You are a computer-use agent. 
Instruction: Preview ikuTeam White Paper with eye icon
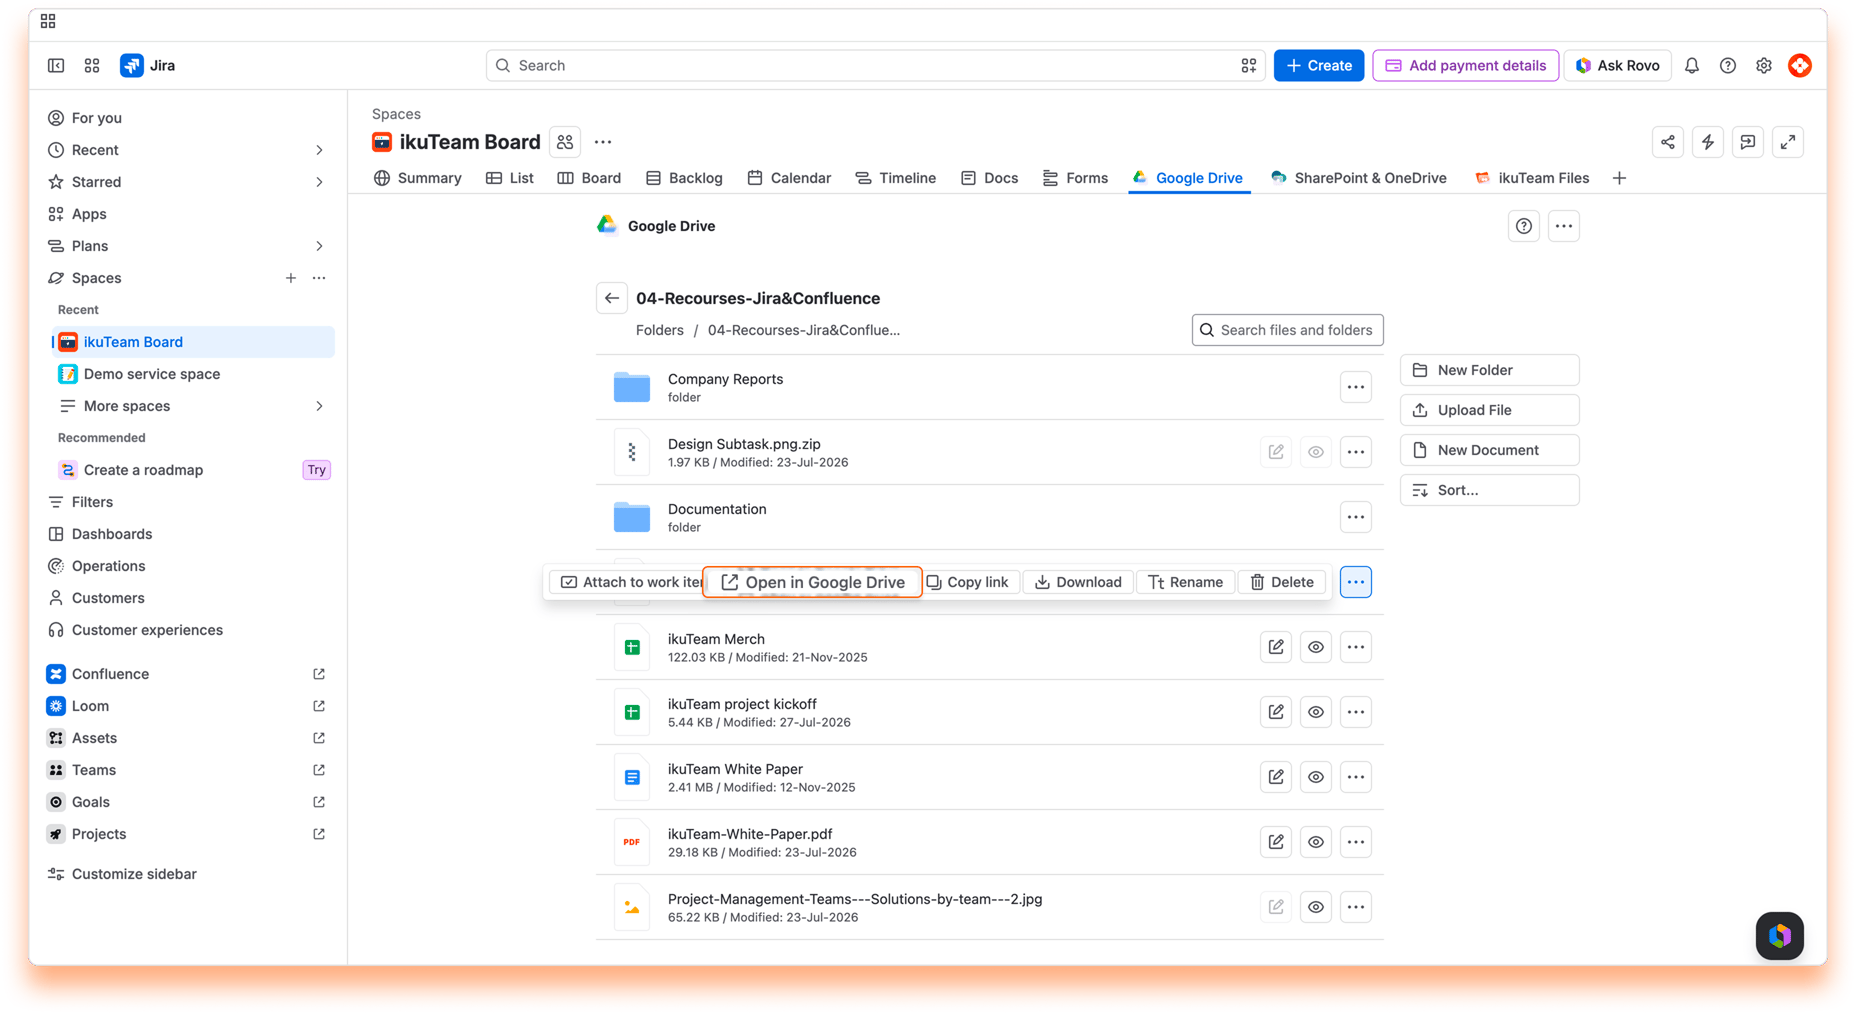pyautogui.click(x=1316, y=777)
